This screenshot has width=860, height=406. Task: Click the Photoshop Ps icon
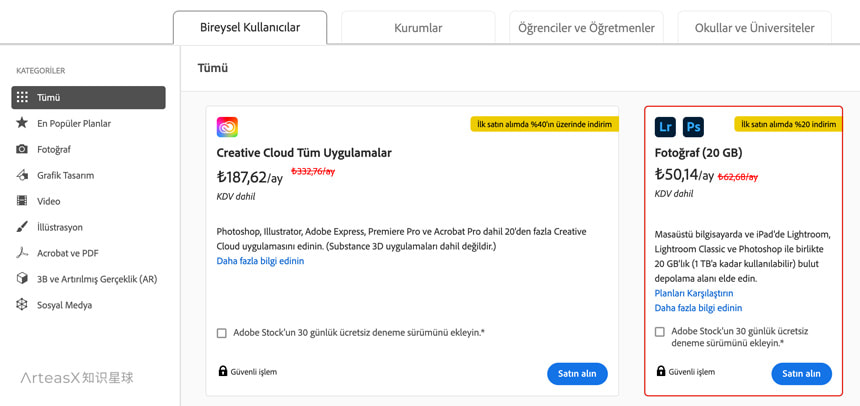pos(693,127)
